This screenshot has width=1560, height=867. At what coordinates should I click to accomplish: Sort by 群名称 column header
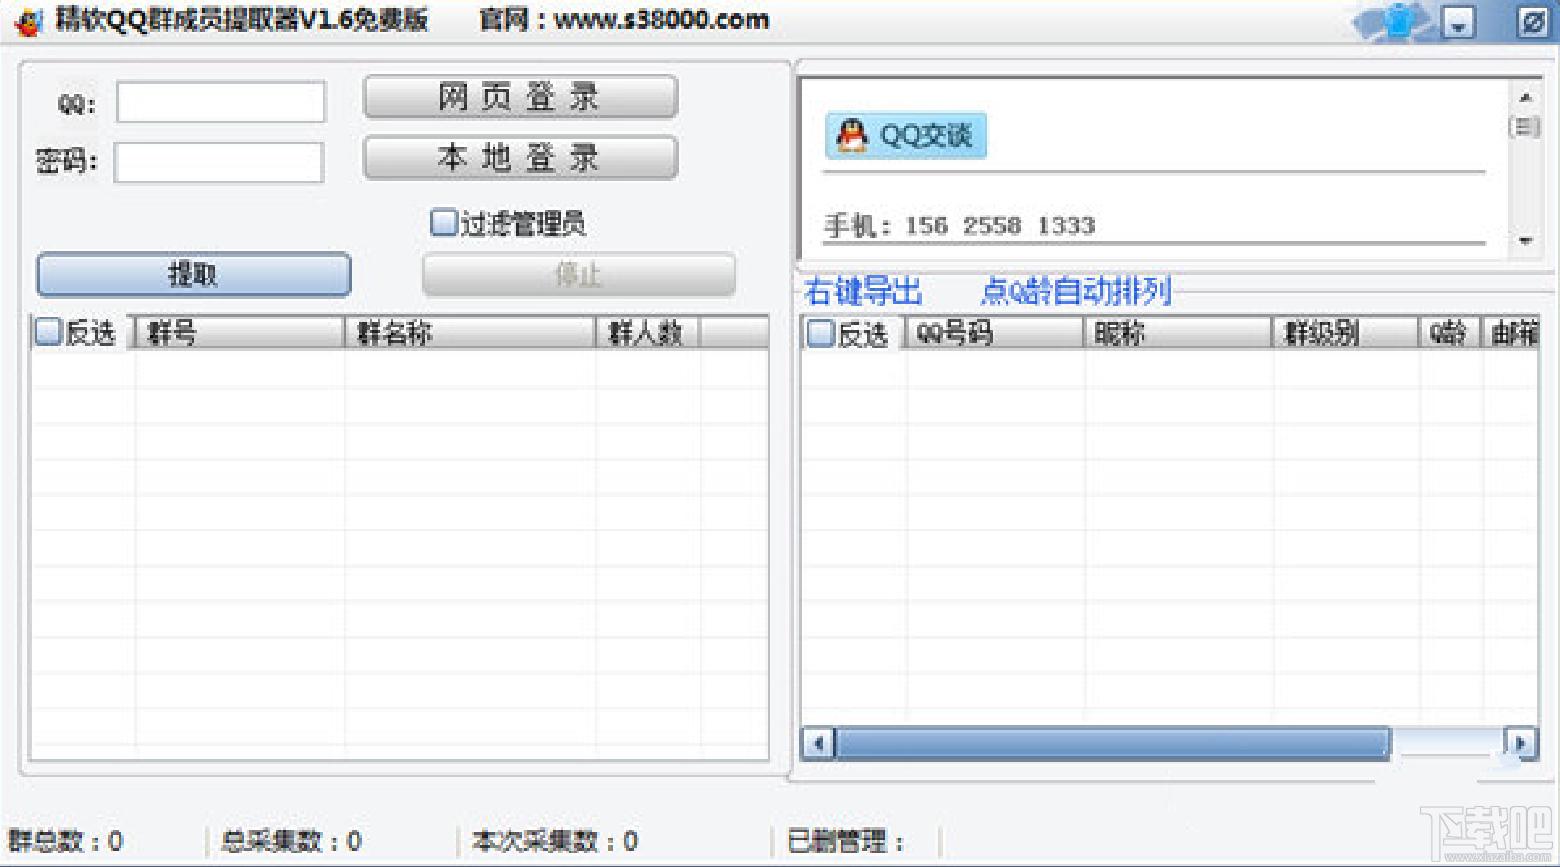click(x=470, y=333)
